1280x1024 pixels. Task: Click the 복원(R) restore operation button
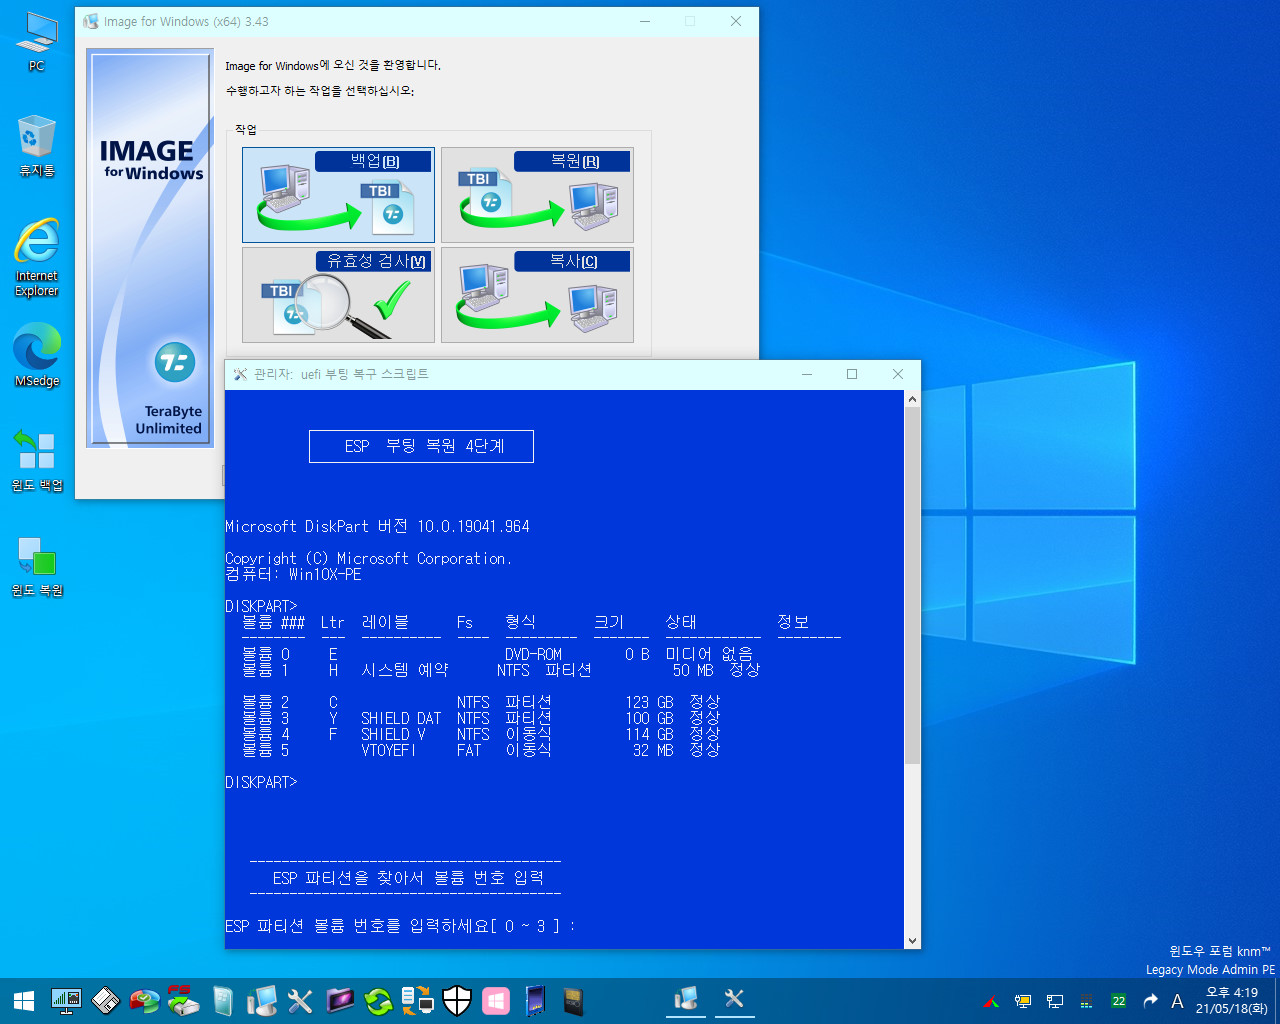tap(537, 195)
